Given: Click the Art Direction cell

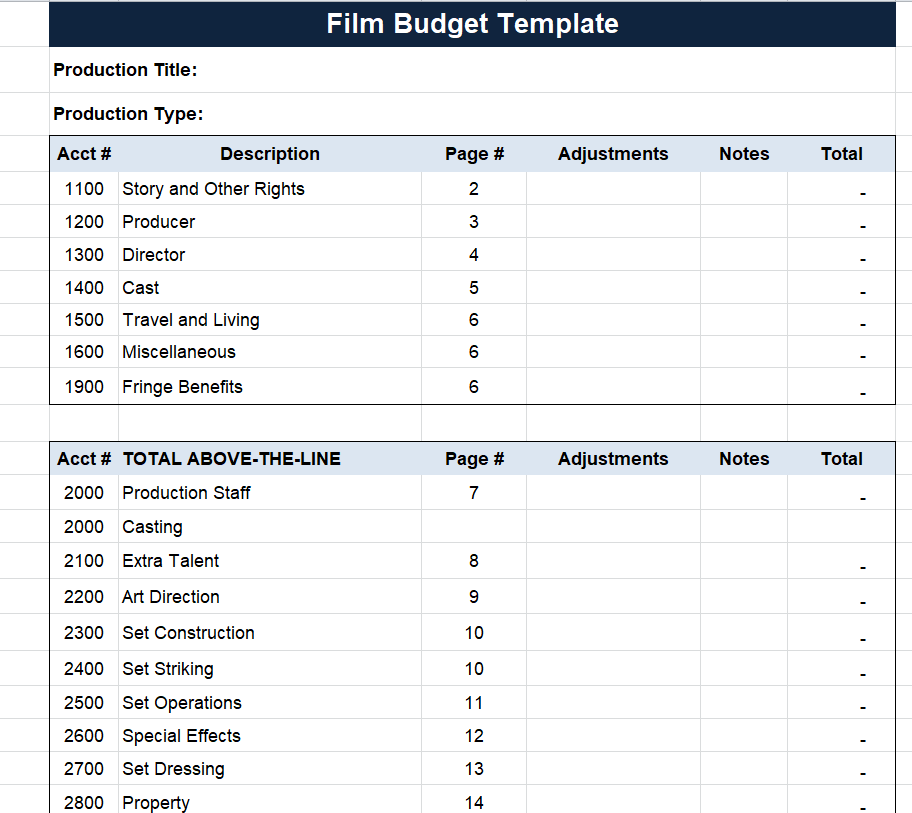Looking at the screenshot, I should click(171, 597).
